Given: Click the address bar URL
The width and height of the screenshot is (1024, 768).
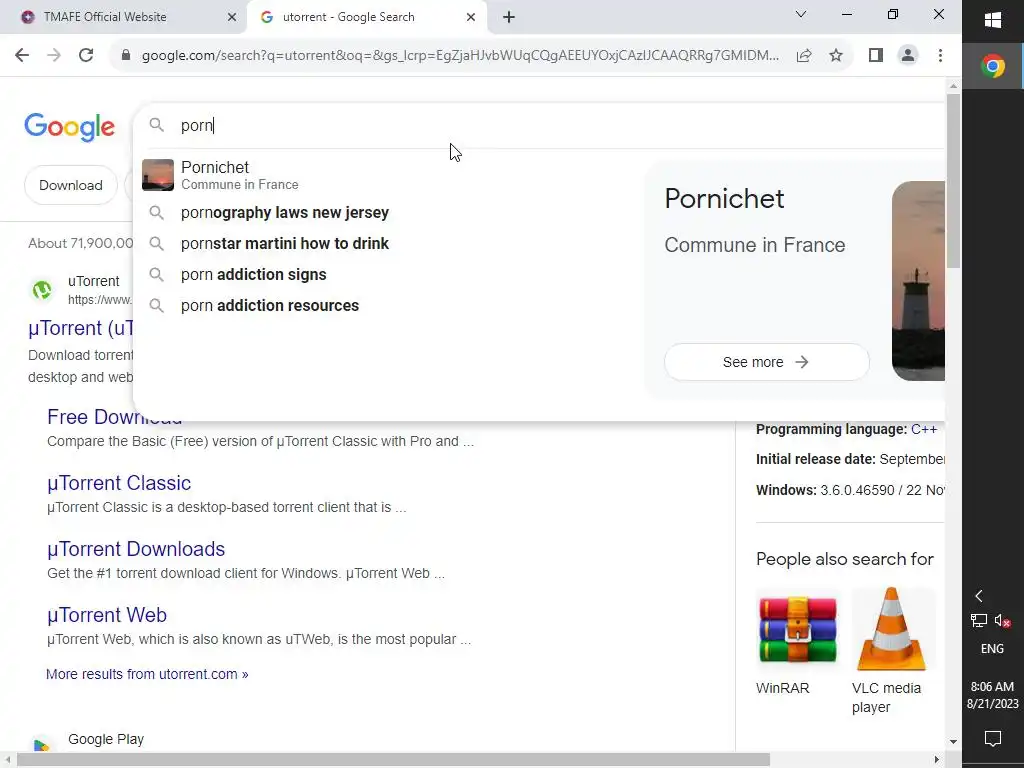Looking at the screenshot, I should pyautogui.click(x=460, y=56).
